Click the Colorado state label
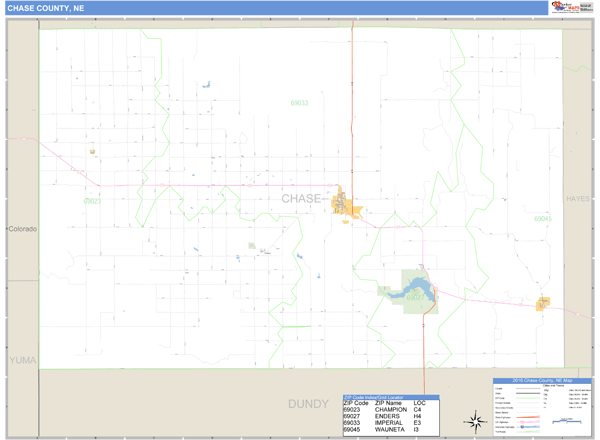Screen dimensions: 600x440 pos(22,229)
